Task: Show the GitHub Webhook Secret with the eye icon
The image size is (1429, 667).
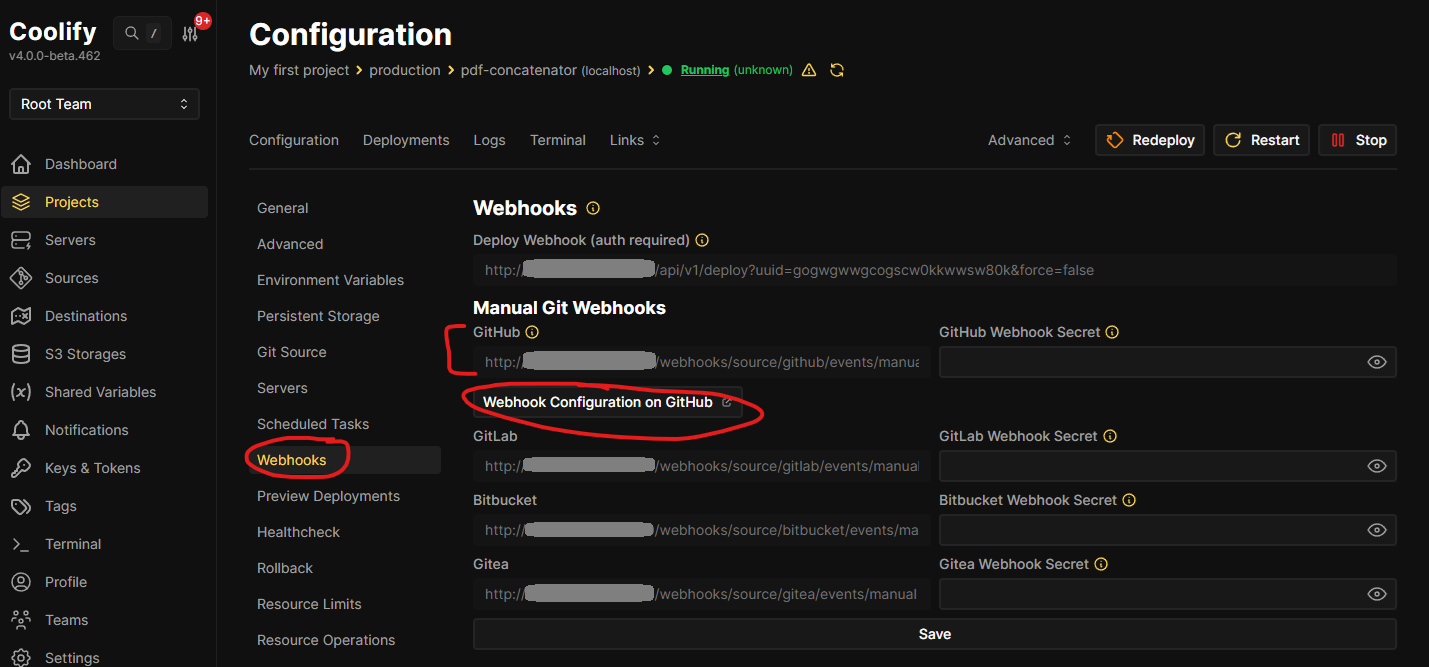Action: coord(1377,362)
